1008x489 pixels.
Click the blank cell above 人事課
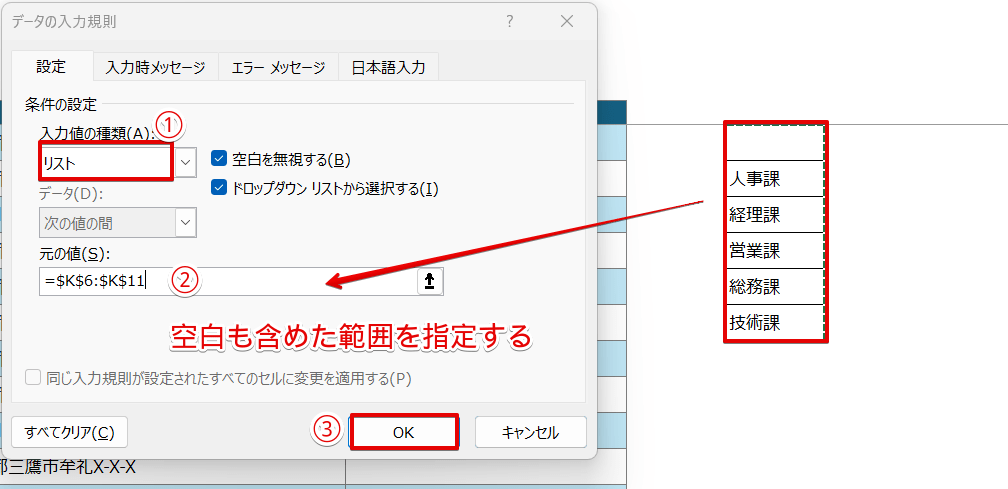(x=775, y=142)
